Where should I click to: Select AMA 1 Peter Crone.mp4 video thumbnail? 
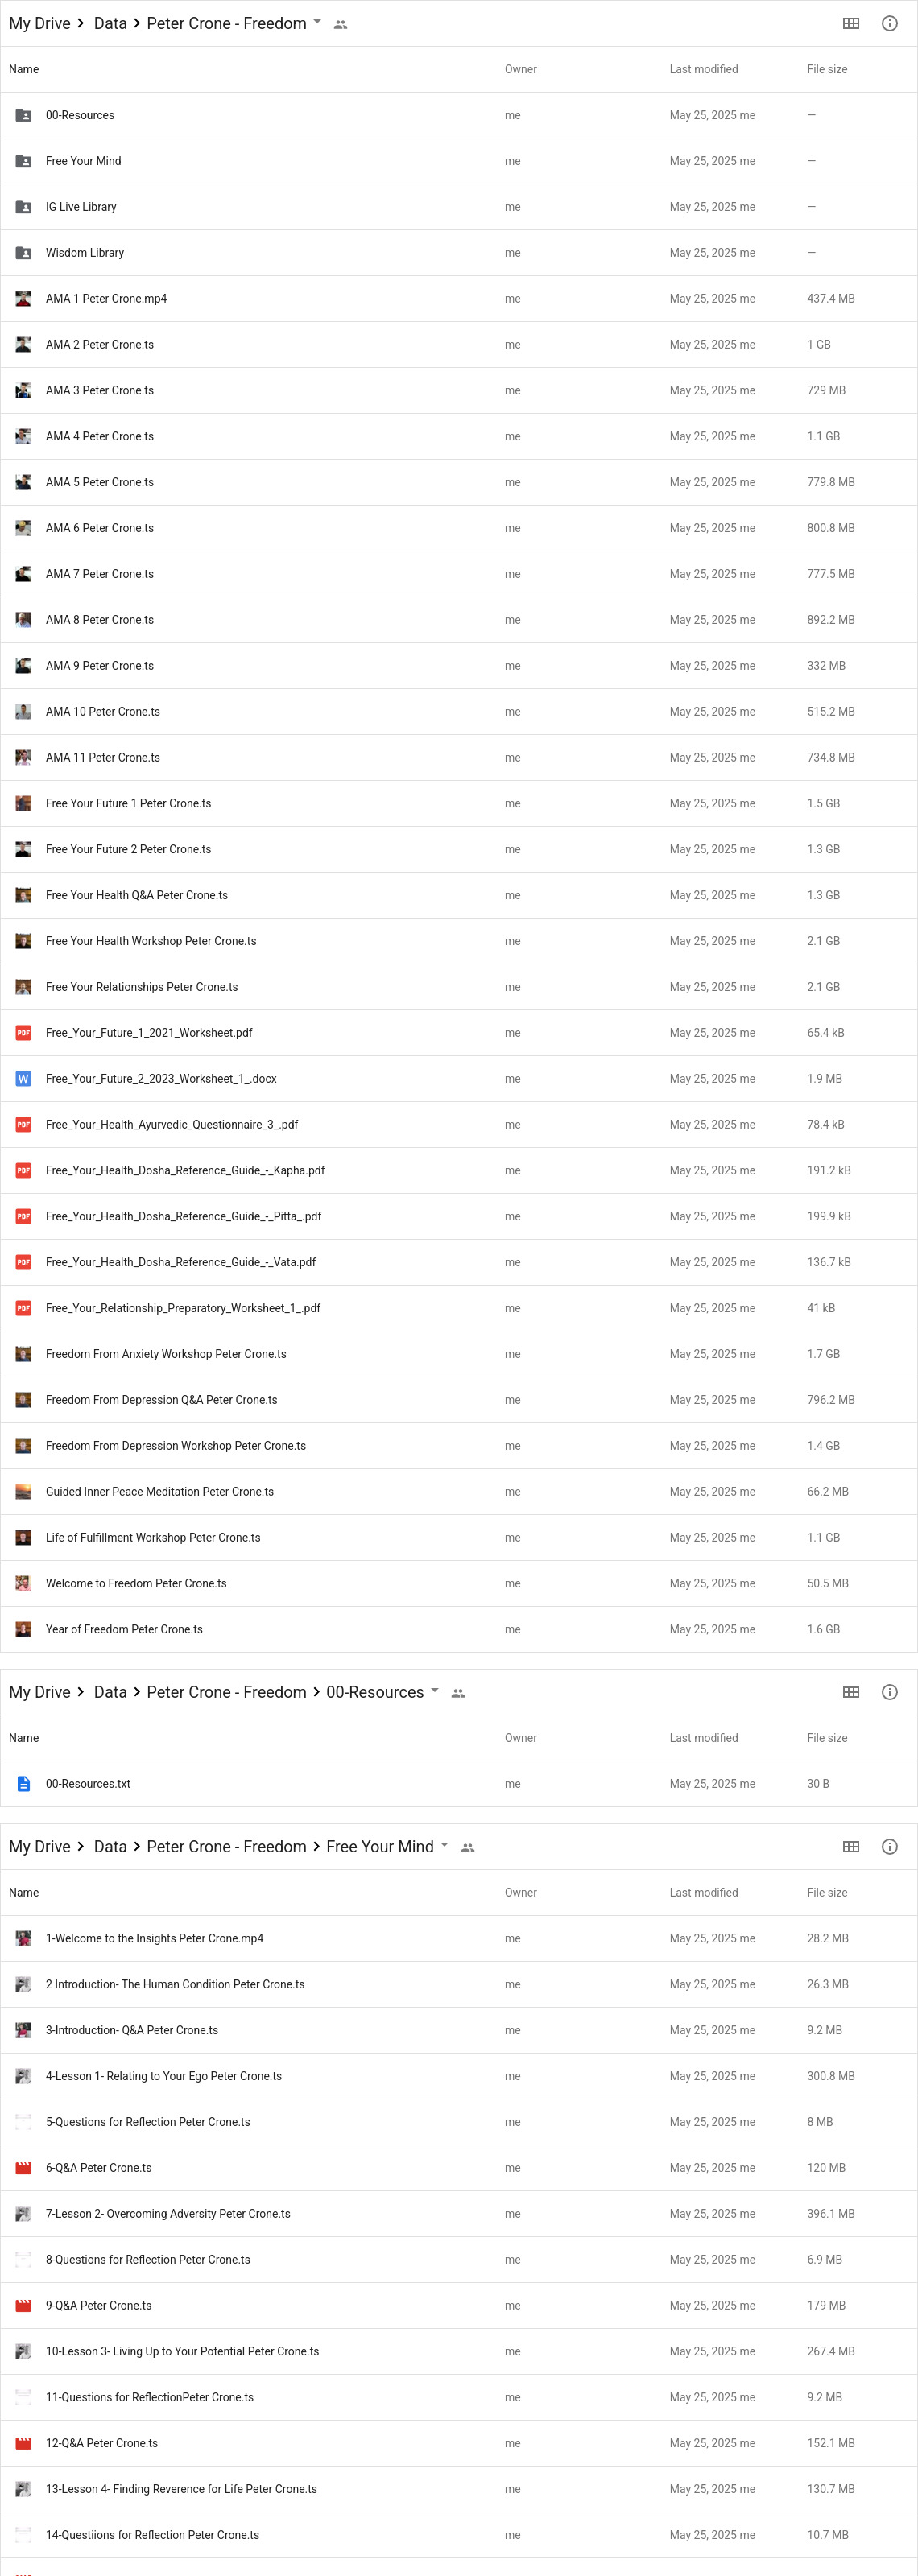(x=23, y=299)
